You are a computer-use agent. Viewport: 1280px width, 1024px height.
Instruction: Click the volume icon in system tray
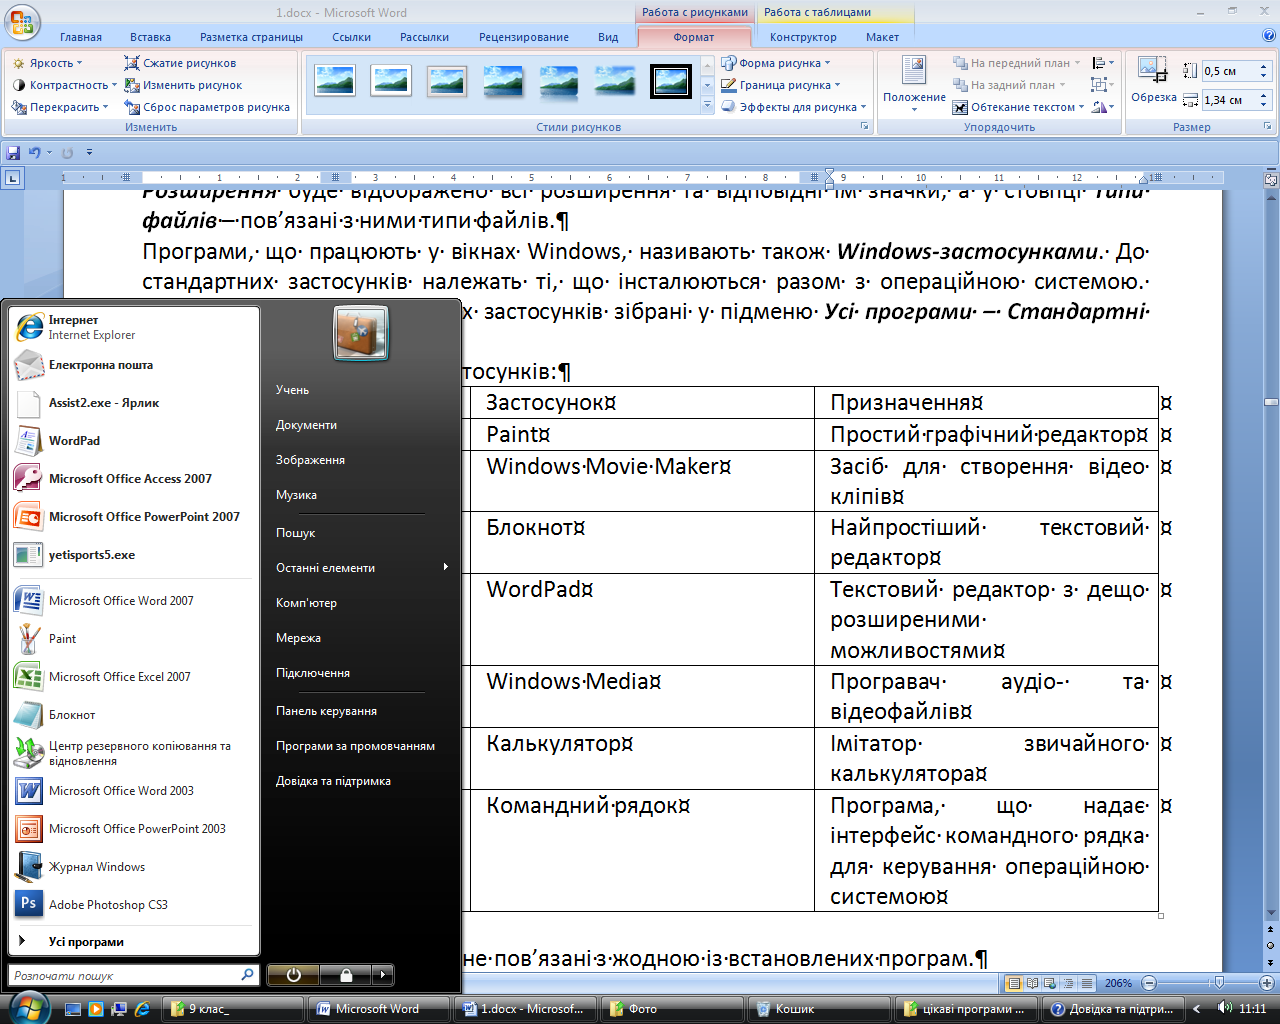1224,1008
